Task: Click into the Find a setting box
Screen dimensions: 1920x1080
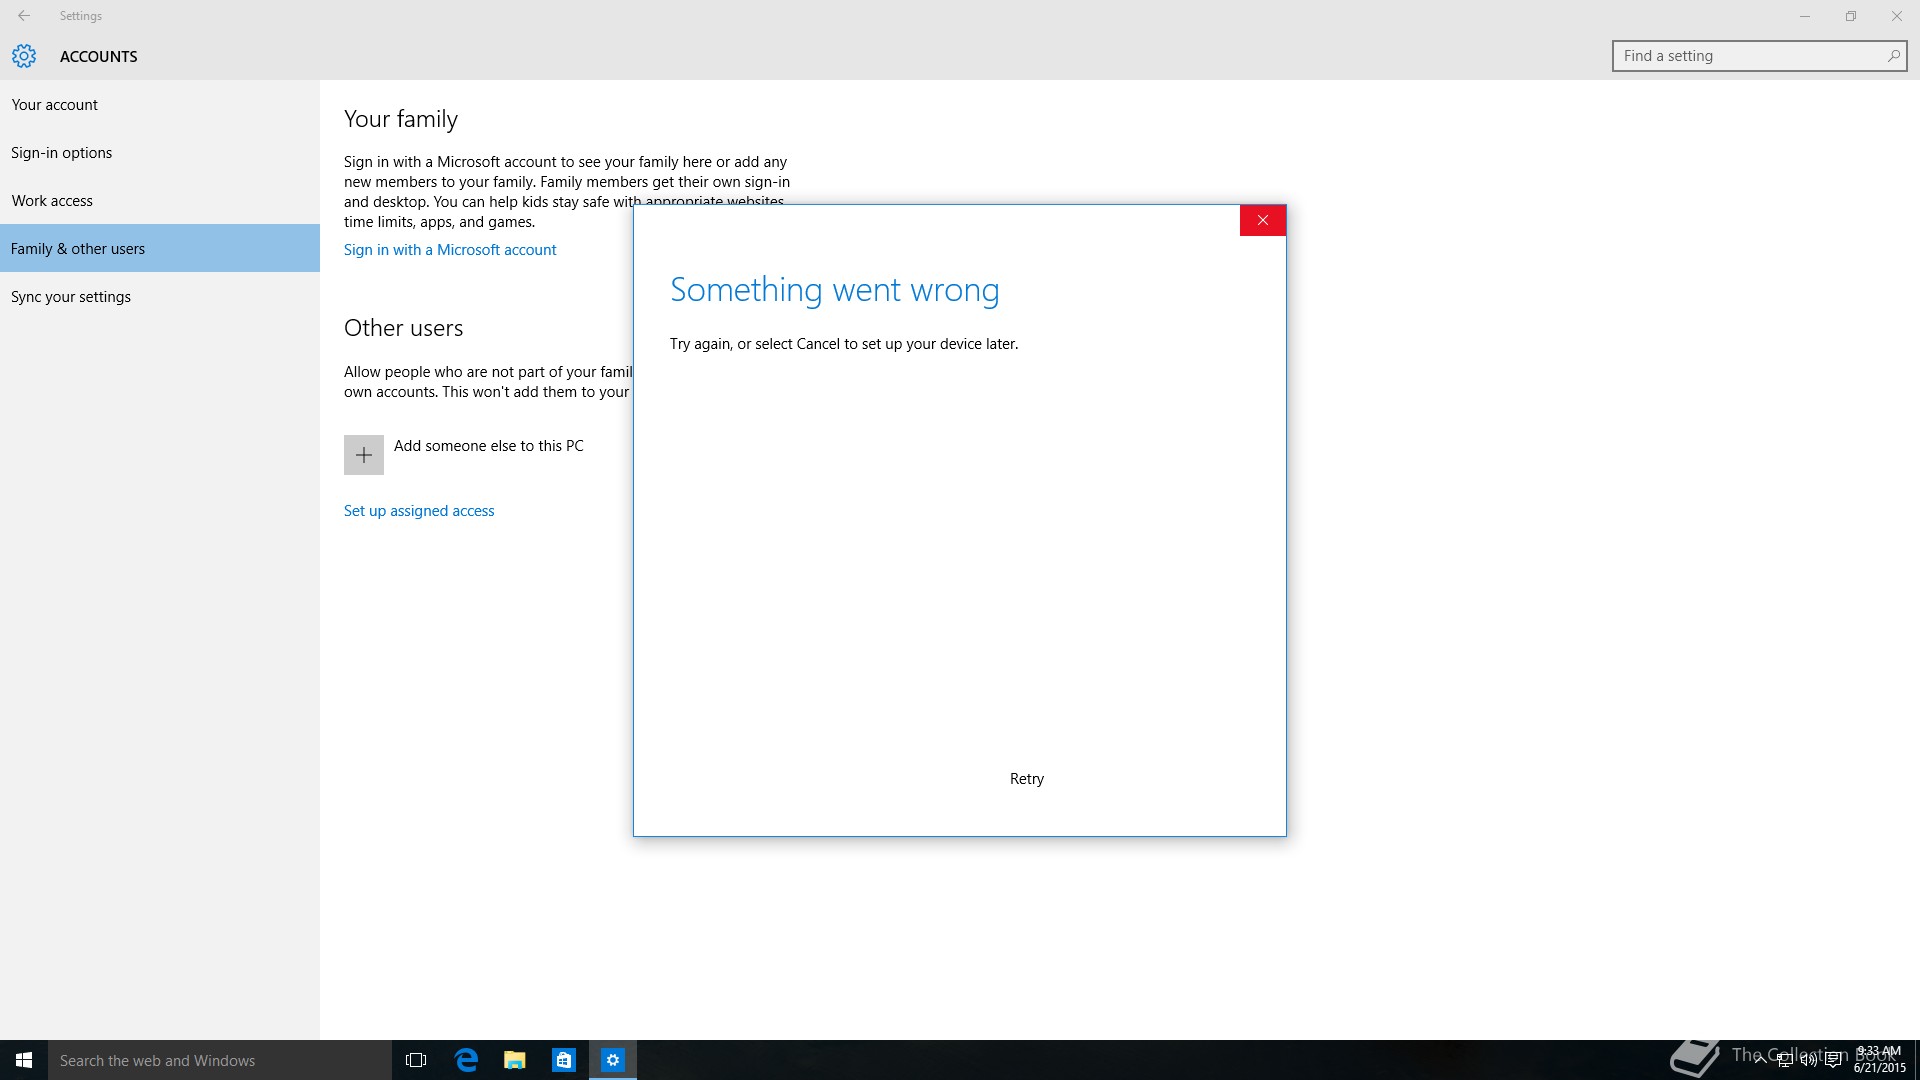Action: pos(1745,56)
